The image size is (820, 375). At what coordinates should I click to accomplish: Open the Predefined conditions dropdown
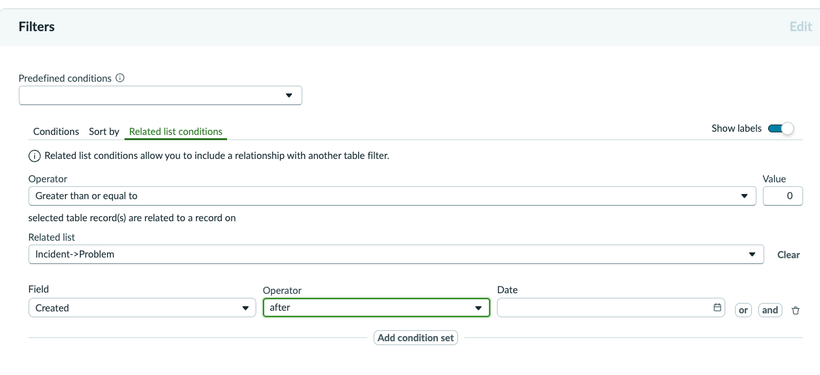pyautogui.click(x=160, y=95)
